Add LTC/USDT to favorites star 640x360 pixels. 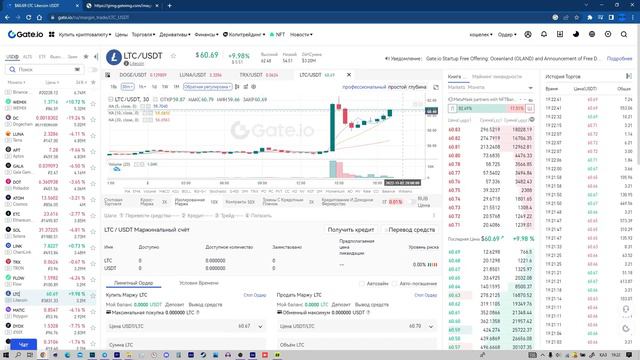(173, 56)
